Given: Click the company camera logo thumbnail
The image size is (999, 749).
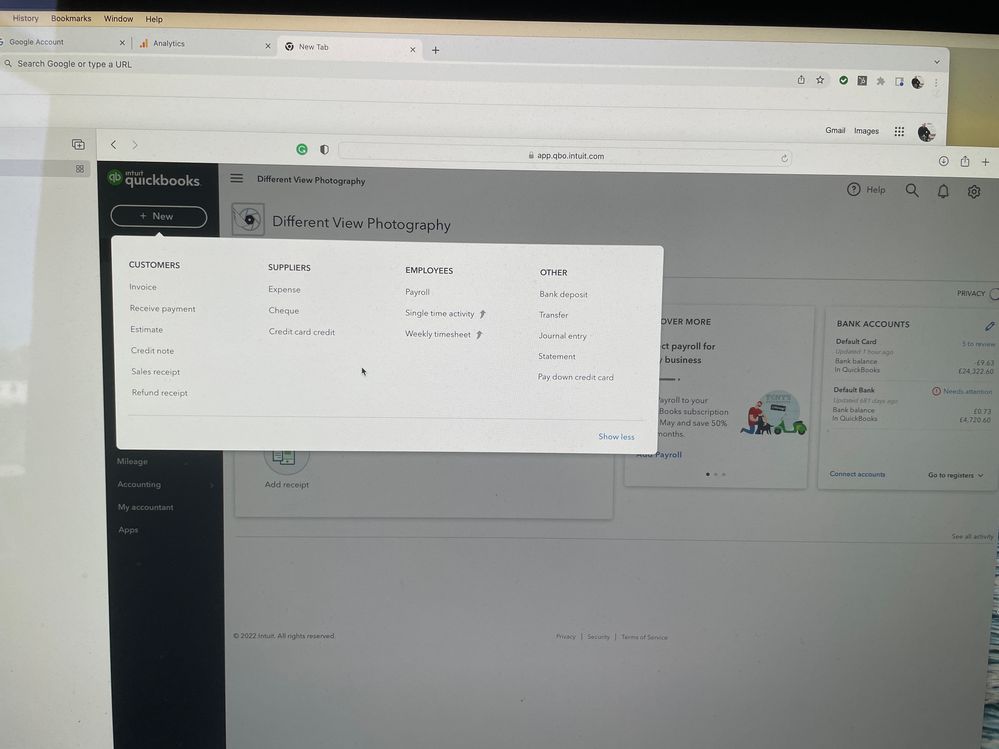Looking at the screenshot, I should coord(248,220).
